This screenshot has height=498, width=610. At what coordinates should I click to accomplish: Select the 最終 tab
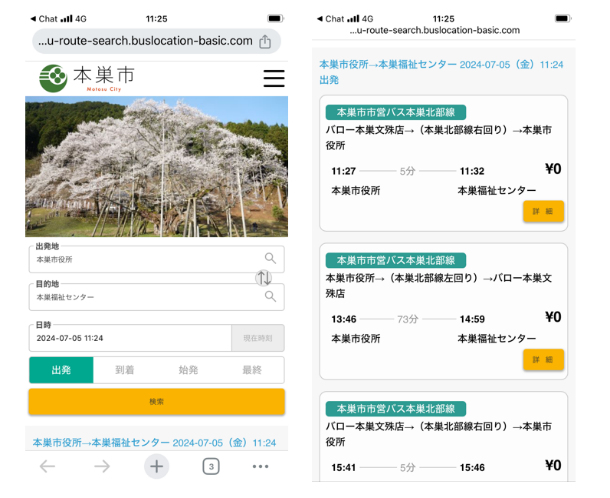(252, 370)
